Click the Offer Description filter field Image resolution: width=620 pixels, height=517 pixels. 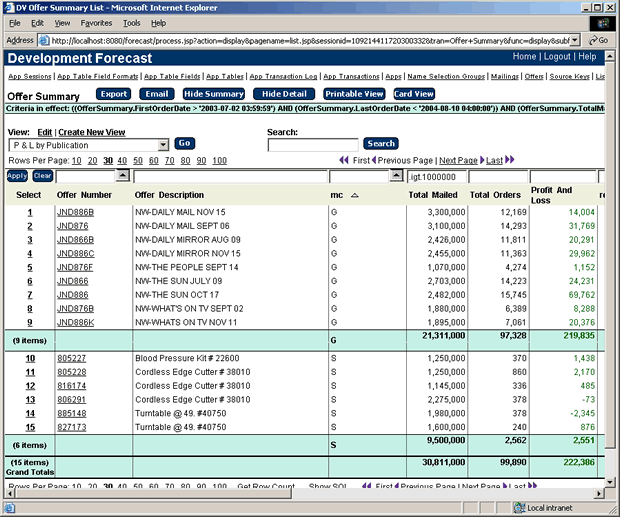(x=231, y=177)
